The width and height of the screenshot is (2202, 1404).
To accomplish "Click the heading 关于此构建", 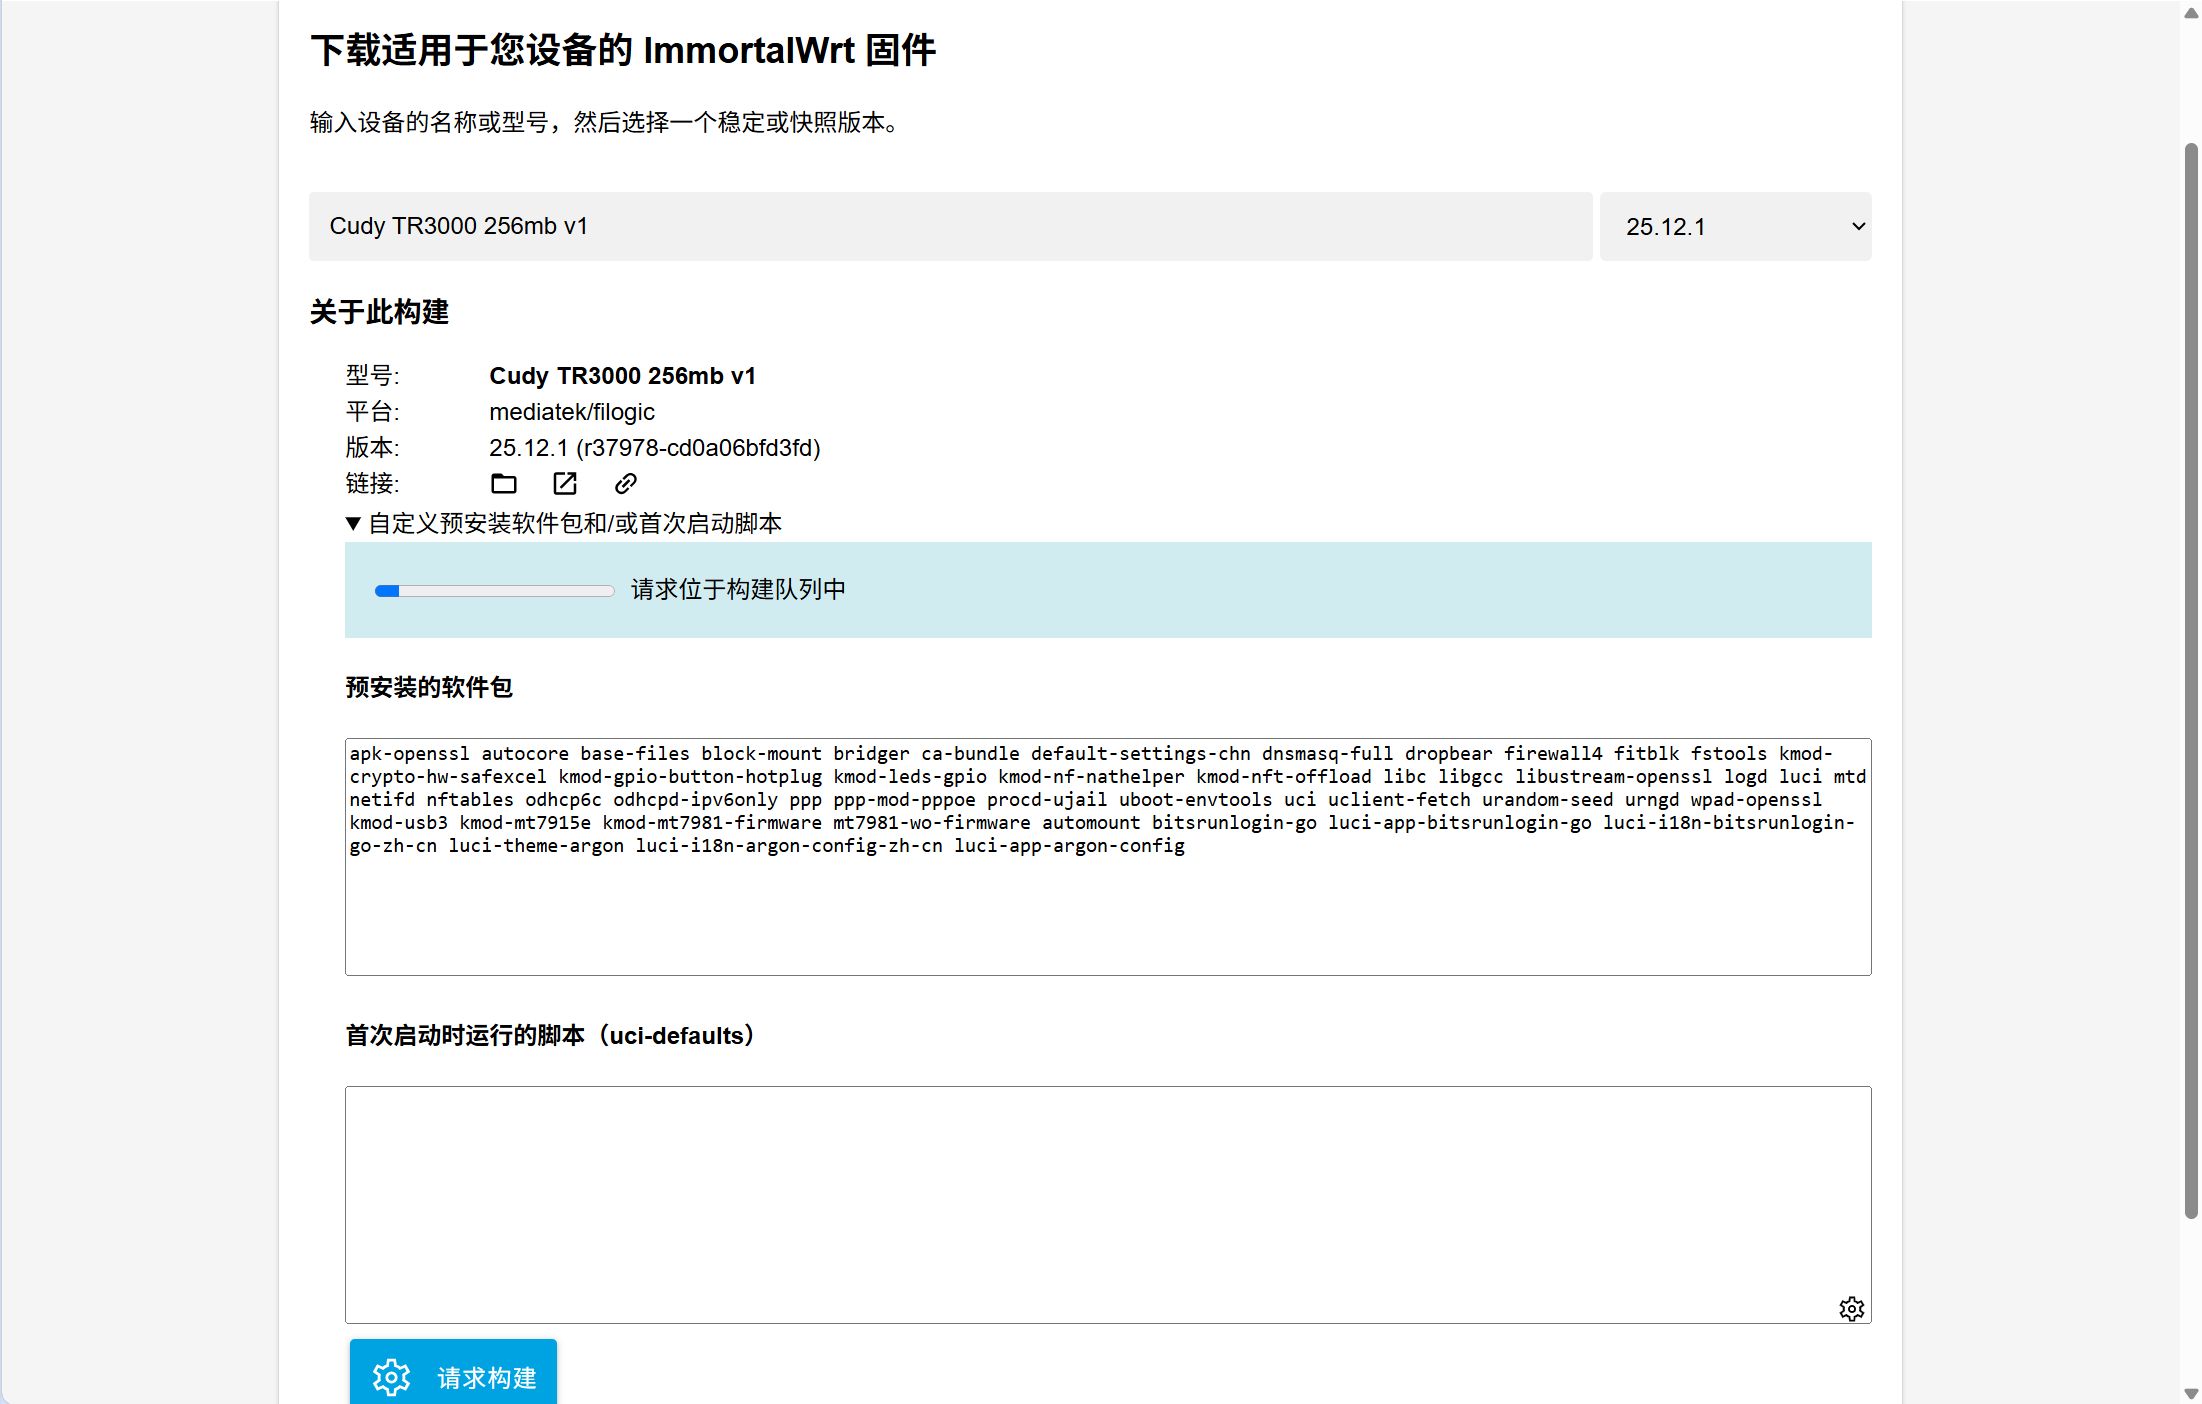I will pyautogui.click(x=379, y=312).
